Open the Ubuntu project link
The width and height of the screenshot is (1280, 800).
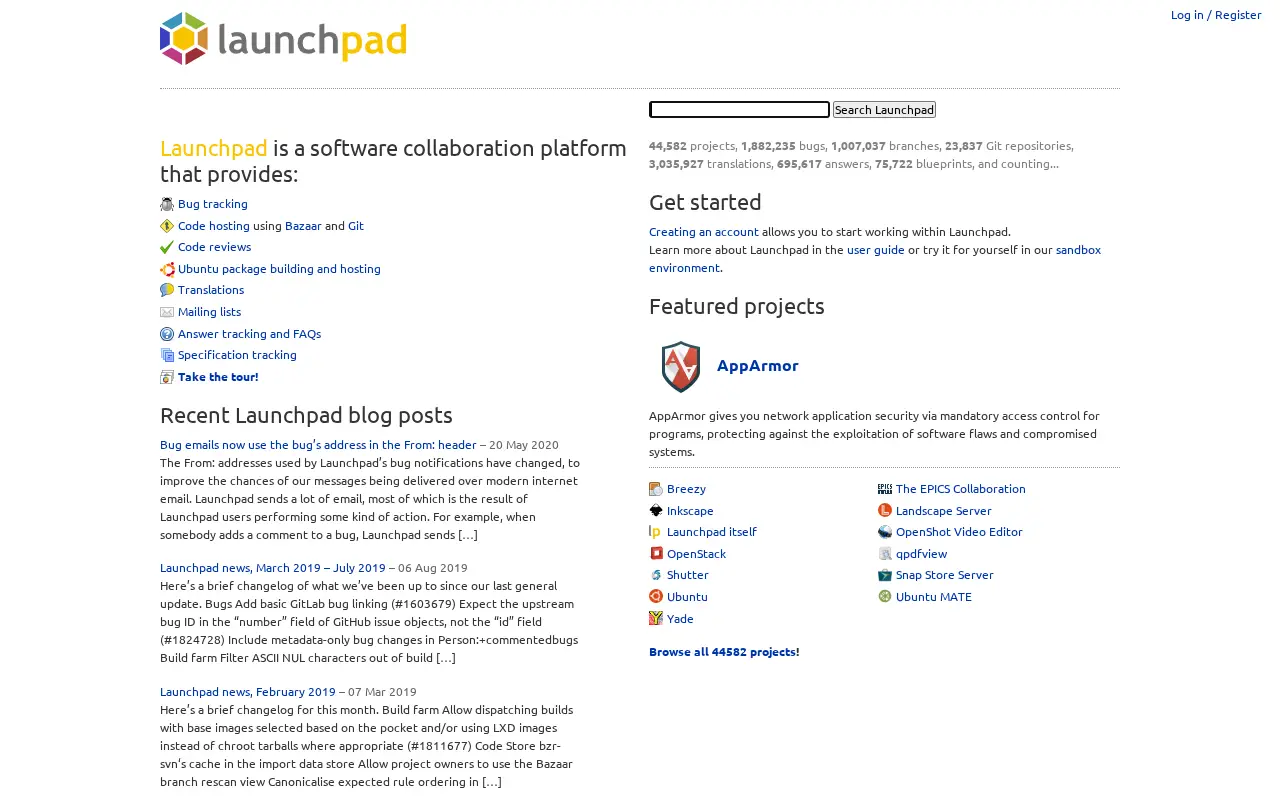687,597
